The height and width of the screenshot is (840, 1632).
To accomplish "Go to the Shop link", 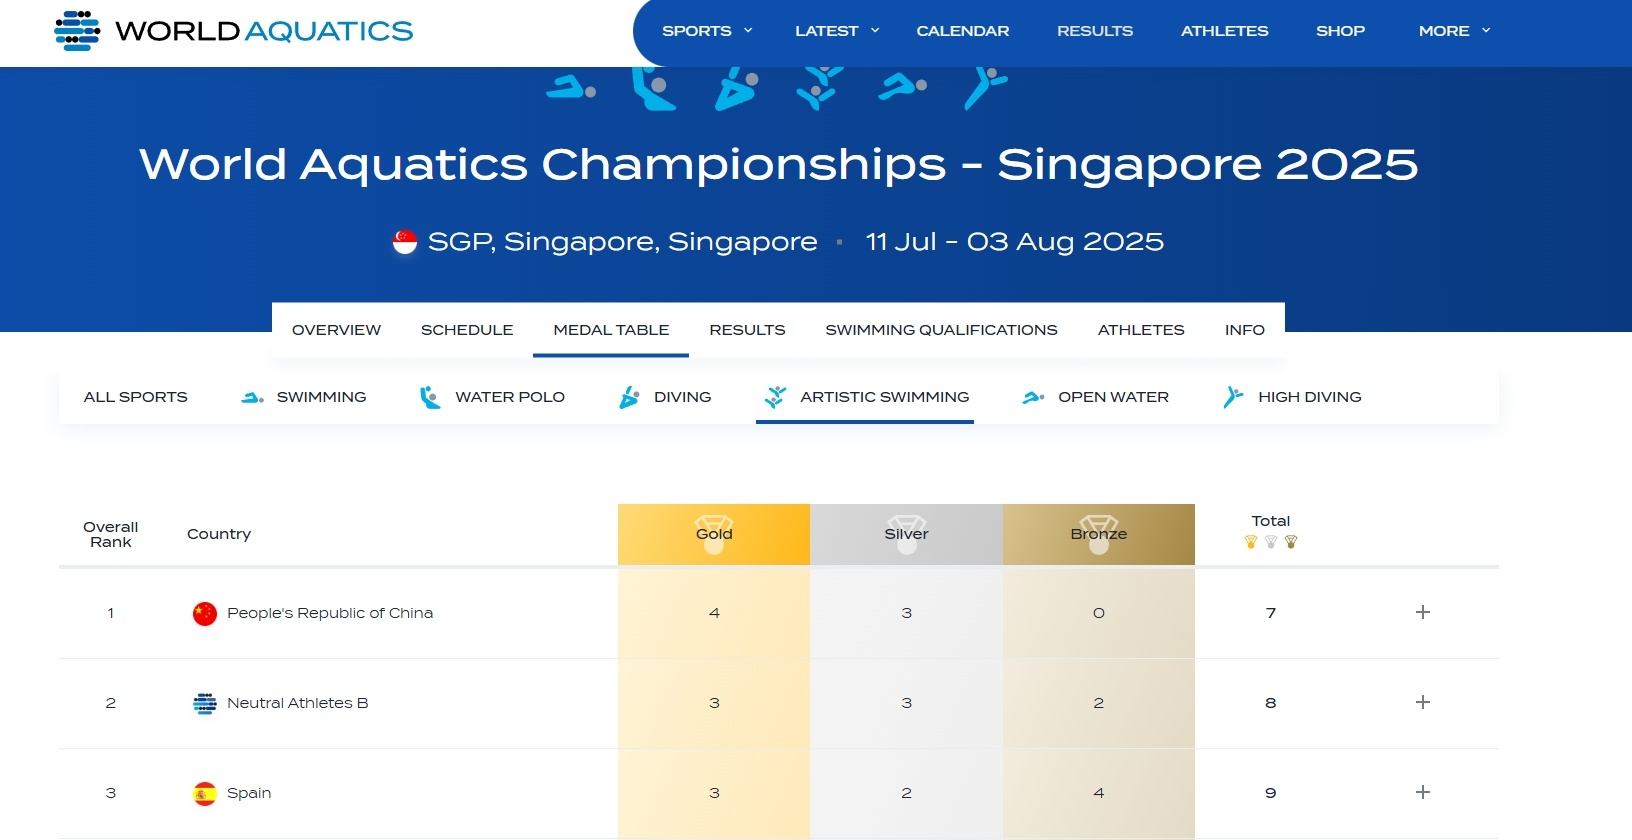I will (1340, 31).
